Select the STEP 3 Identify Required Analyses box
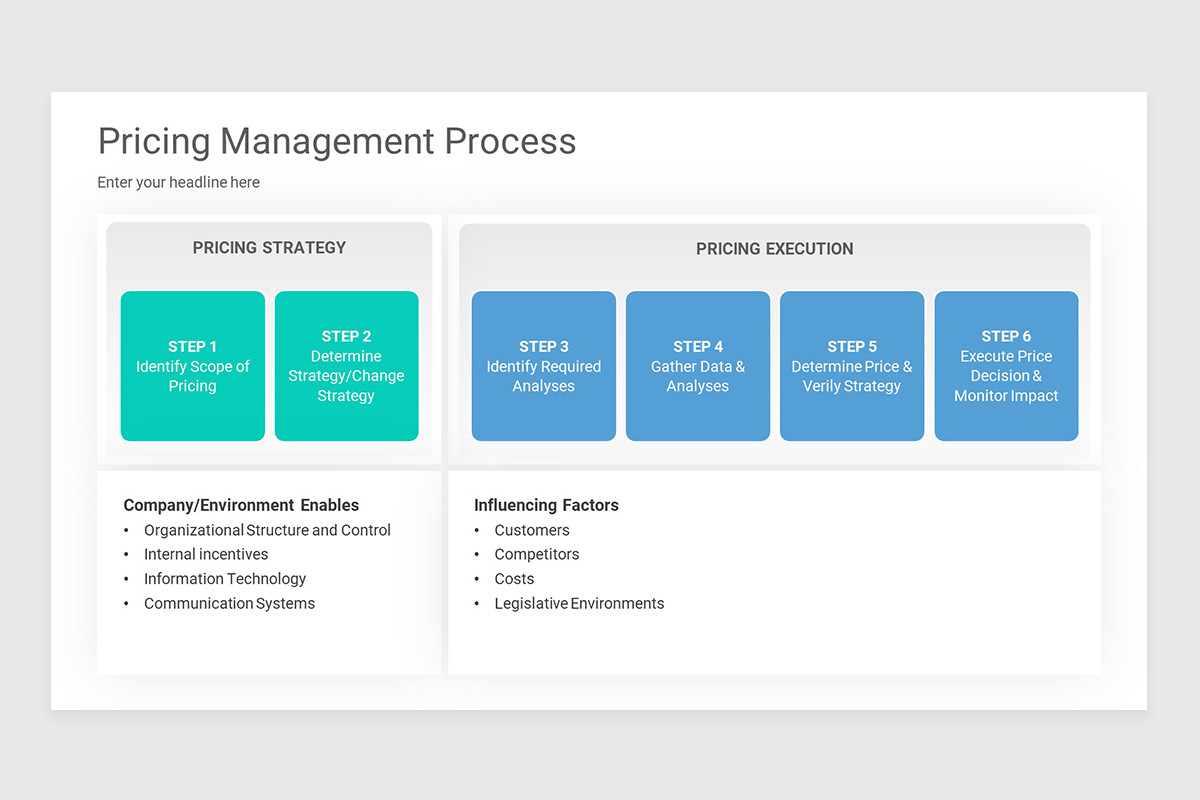 pyautogui.click(x=544, y=366)
